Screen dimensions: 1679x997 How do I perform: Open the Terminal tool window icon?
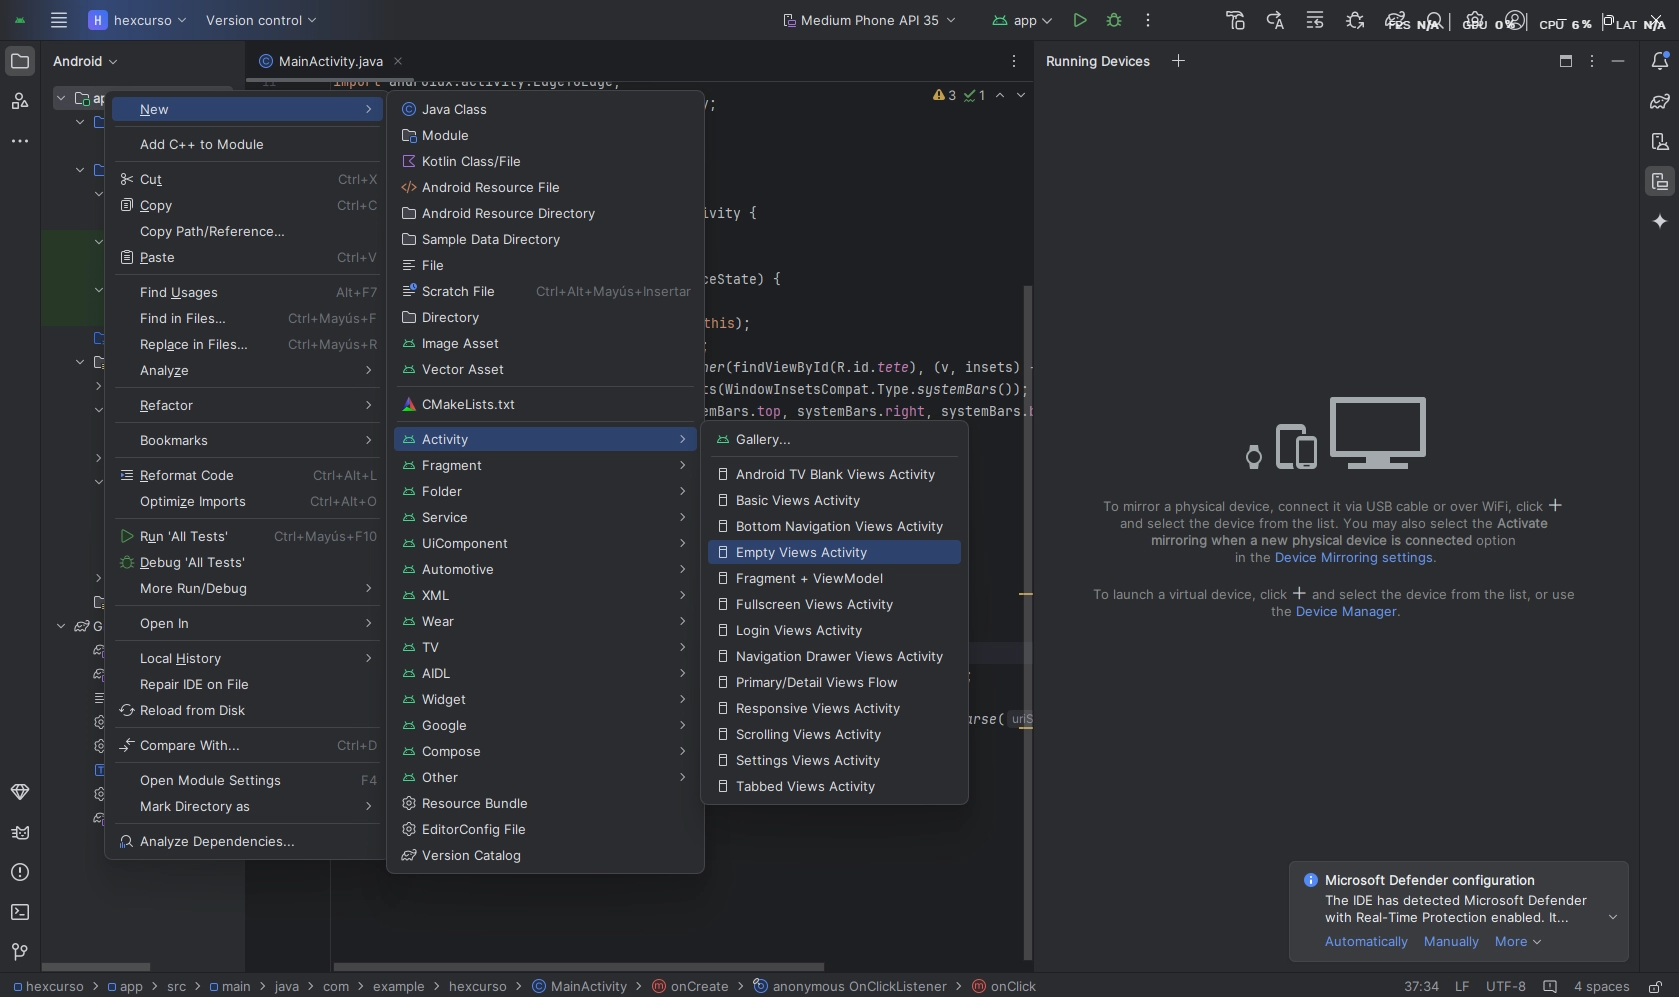coord(20,912)
